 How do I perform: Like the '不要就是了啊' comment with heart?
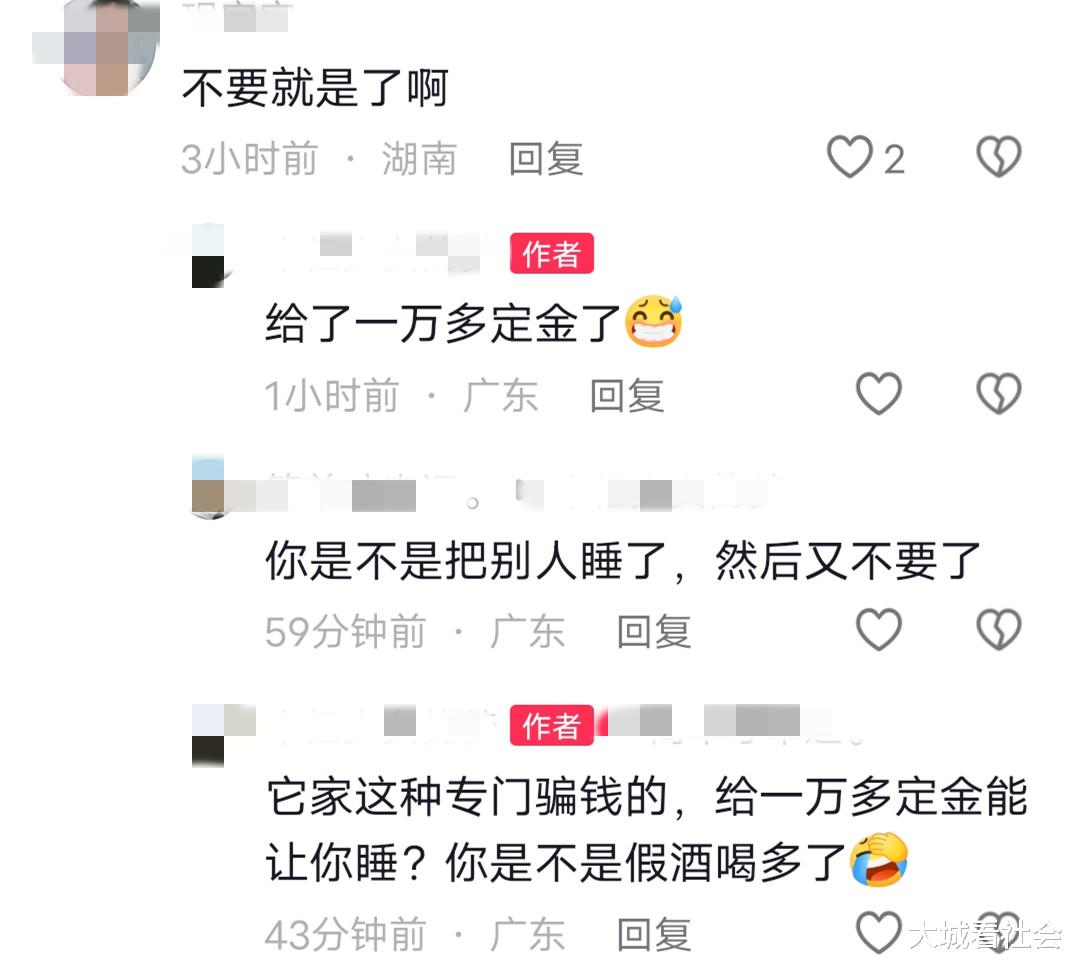tap(850, 157)
